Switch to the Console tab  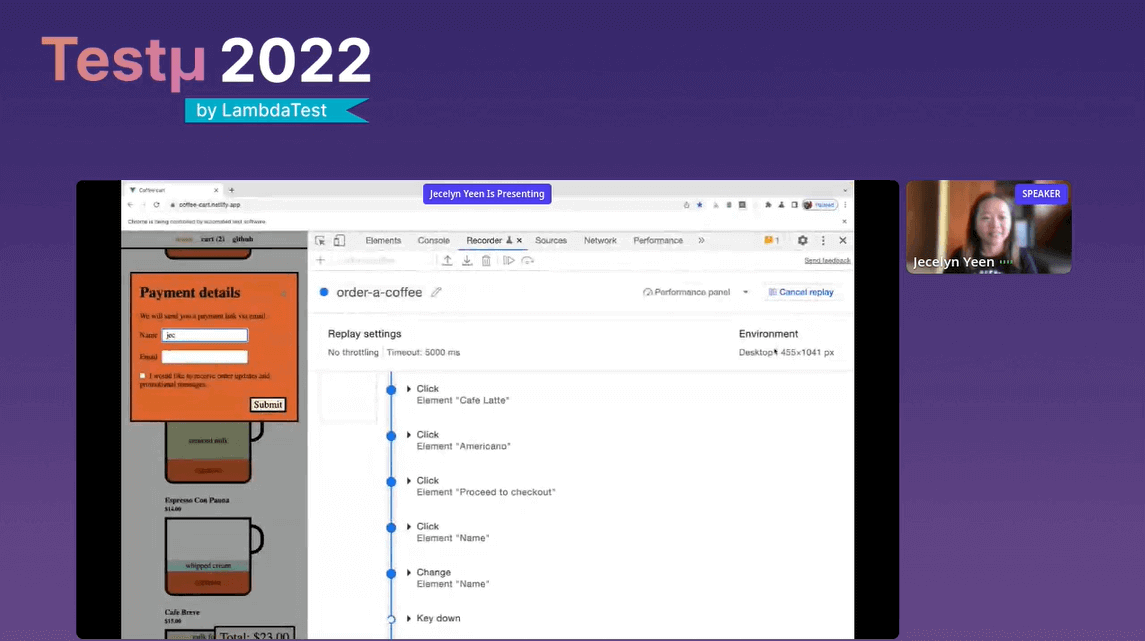433,240
